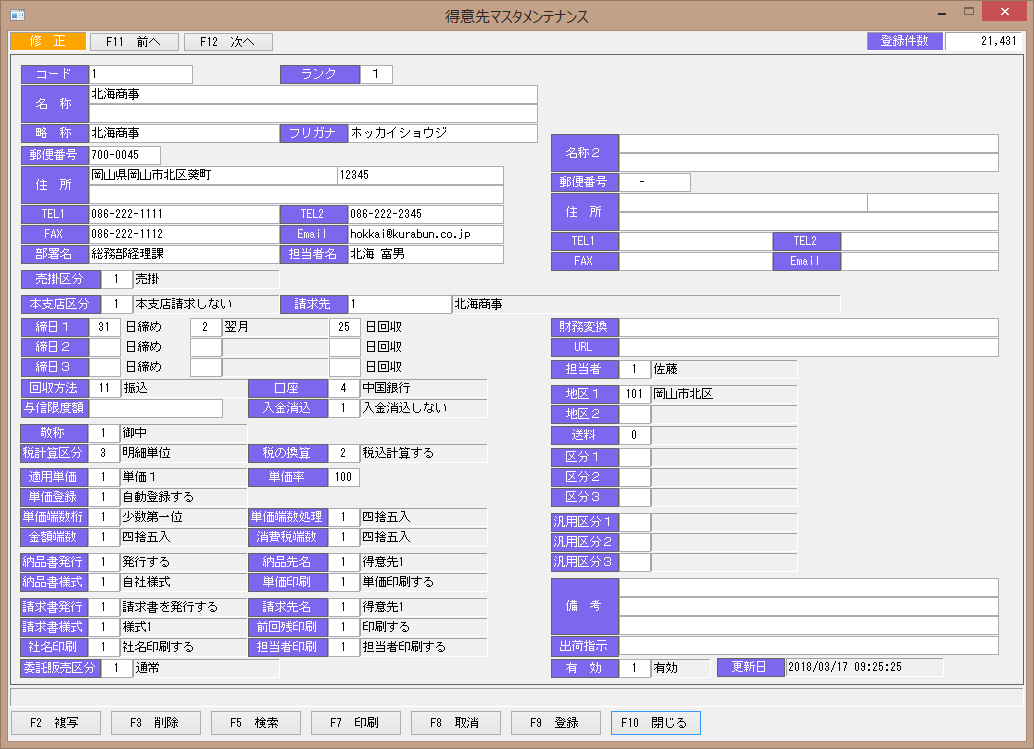Screen dimensions: 1034x749
Task: Click the F7 印刷 print button
Action: point(355,723)
